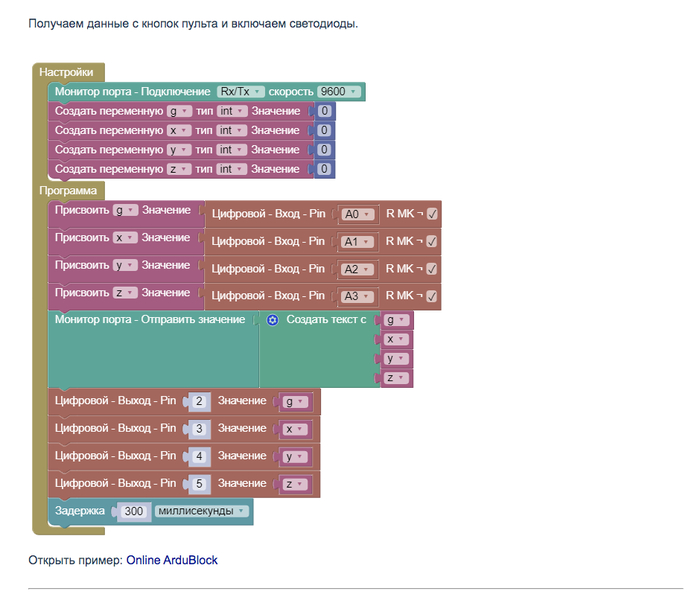
Task: Expand the A2 pin selector dropdown
Action: [x=356, y=269]
